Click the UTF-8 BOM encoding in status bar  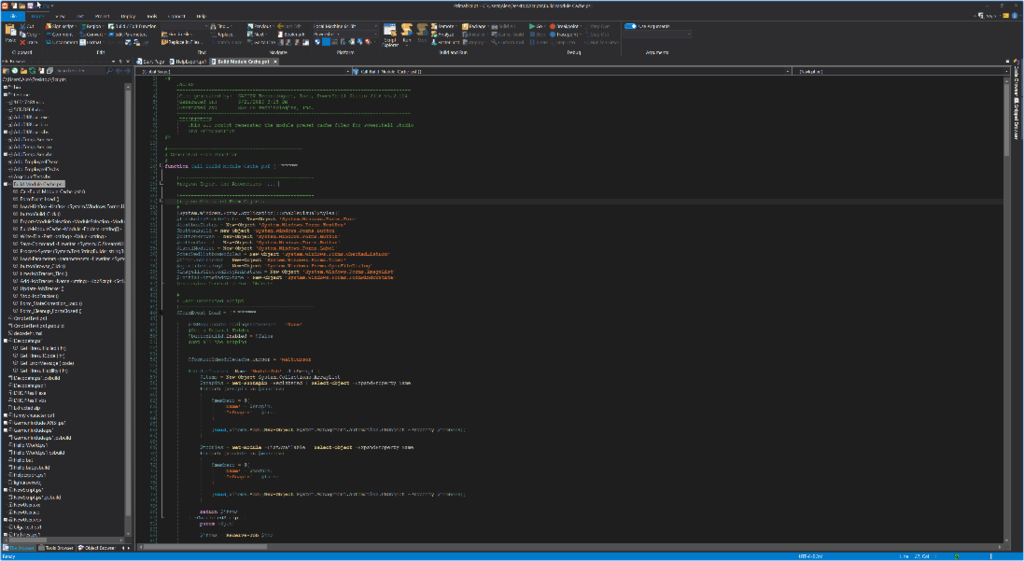click(x=810, y=556)
